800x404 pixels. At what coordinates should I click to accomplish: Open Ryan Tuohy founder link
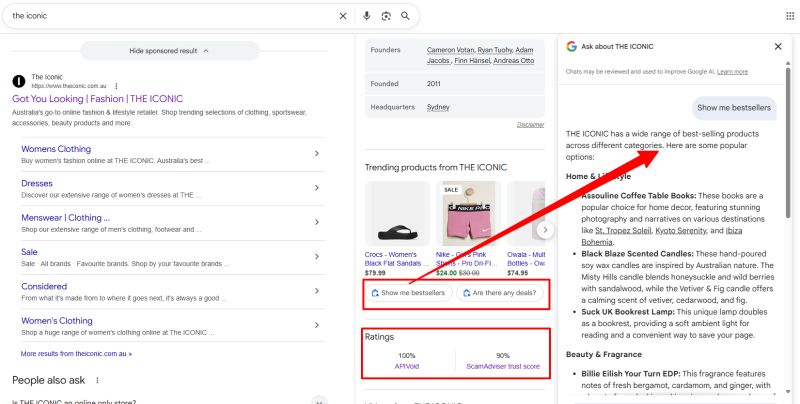click(495, 50)
